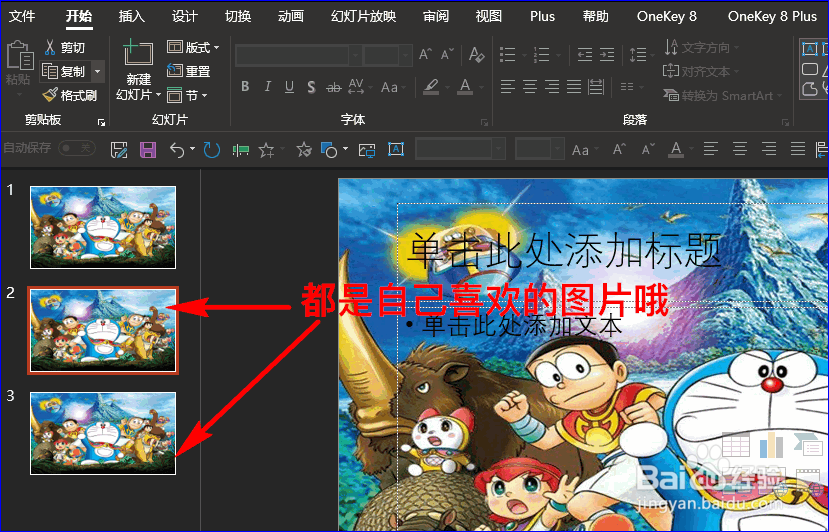Increase the list indent level

click(x=606, y=54)
